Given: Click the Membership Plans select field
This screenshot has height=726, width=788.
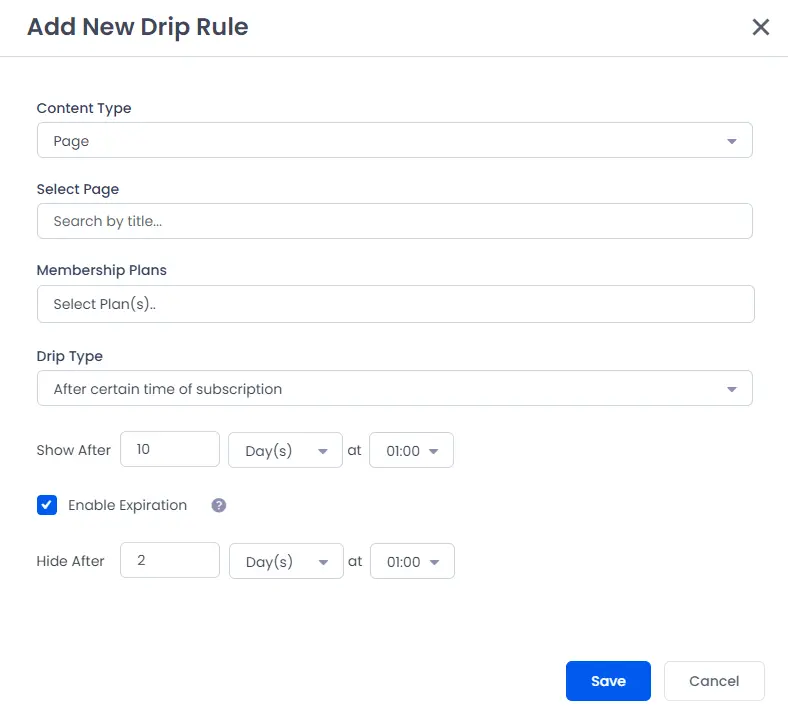Looking at the screenshot, I should [x=394, y=304].
